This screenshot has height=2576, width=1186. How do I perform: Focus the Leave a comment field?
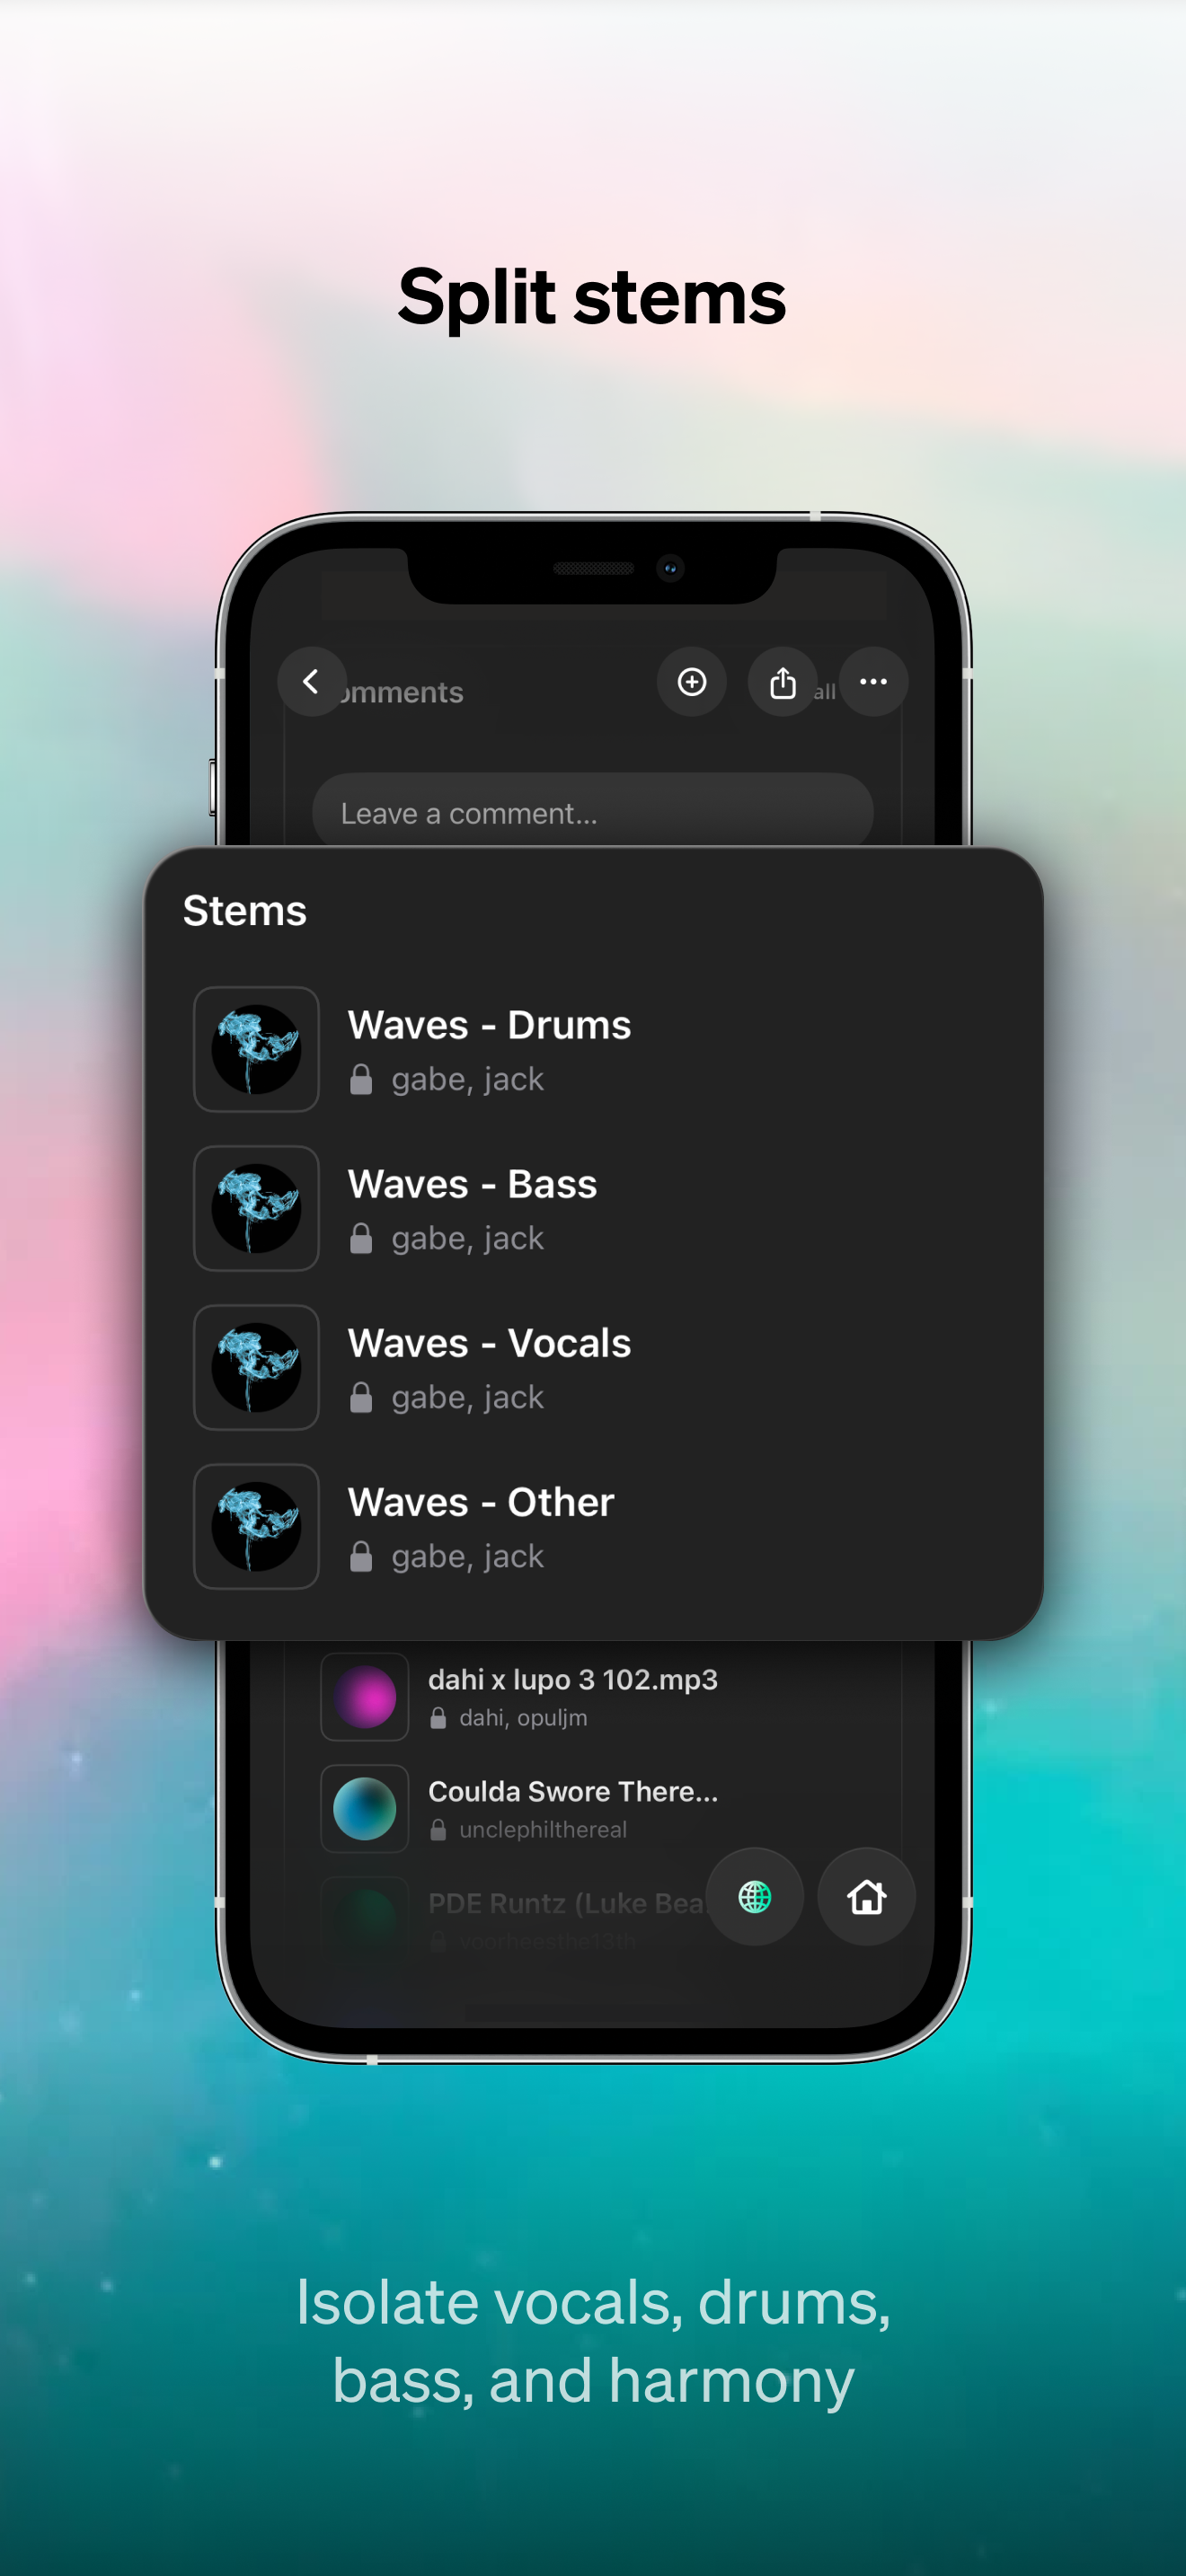click(x=593, y=811)
